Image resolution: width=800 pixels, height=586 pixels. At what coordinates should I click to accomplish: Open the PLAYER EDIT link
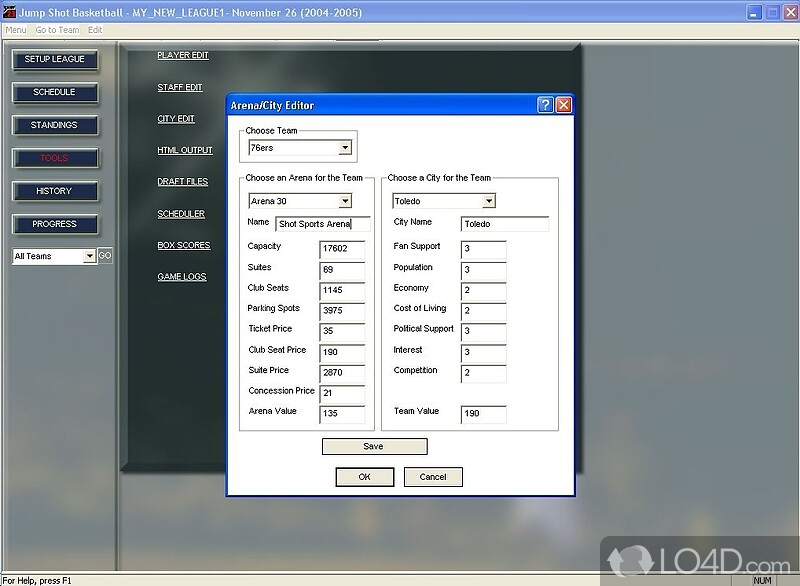182,56
